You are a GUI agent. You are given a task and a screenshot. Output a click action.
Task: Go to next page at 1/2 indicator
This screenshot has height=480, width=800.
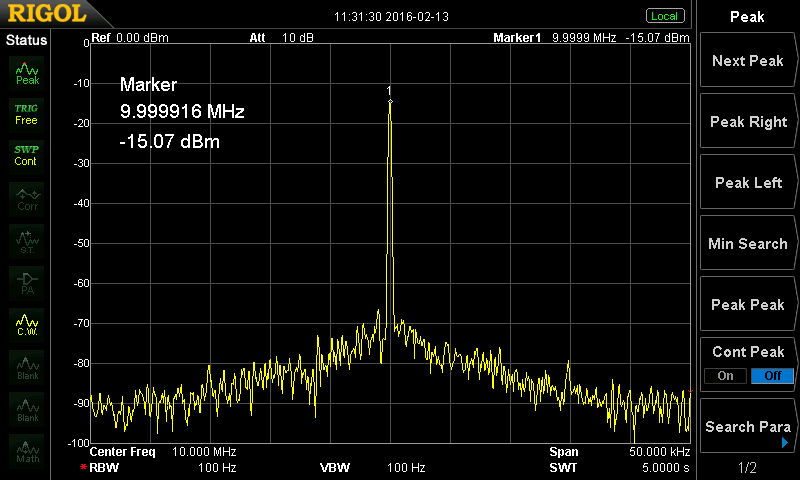coord(747,468)
